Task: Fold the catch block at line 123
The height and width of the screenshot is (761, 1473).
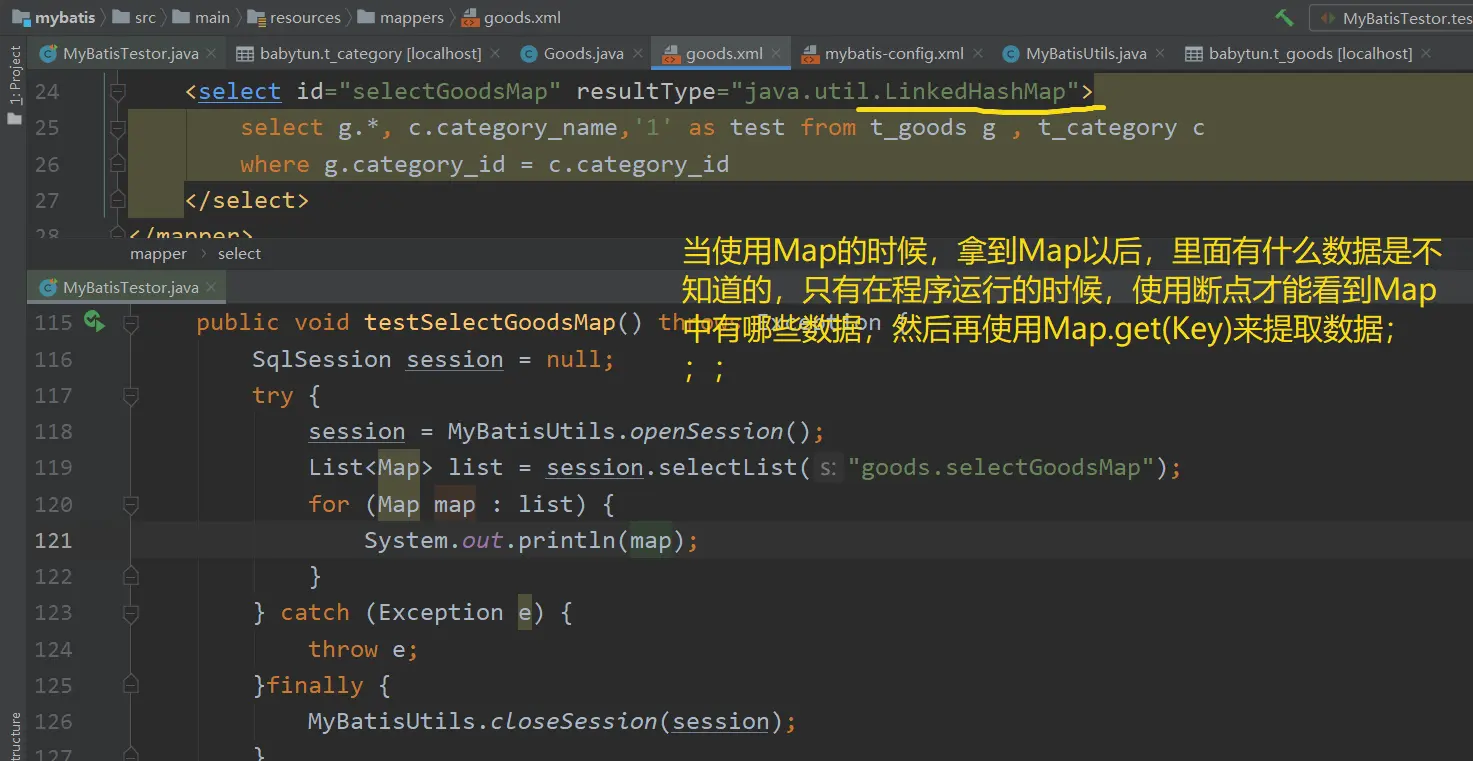Action: 130,613
